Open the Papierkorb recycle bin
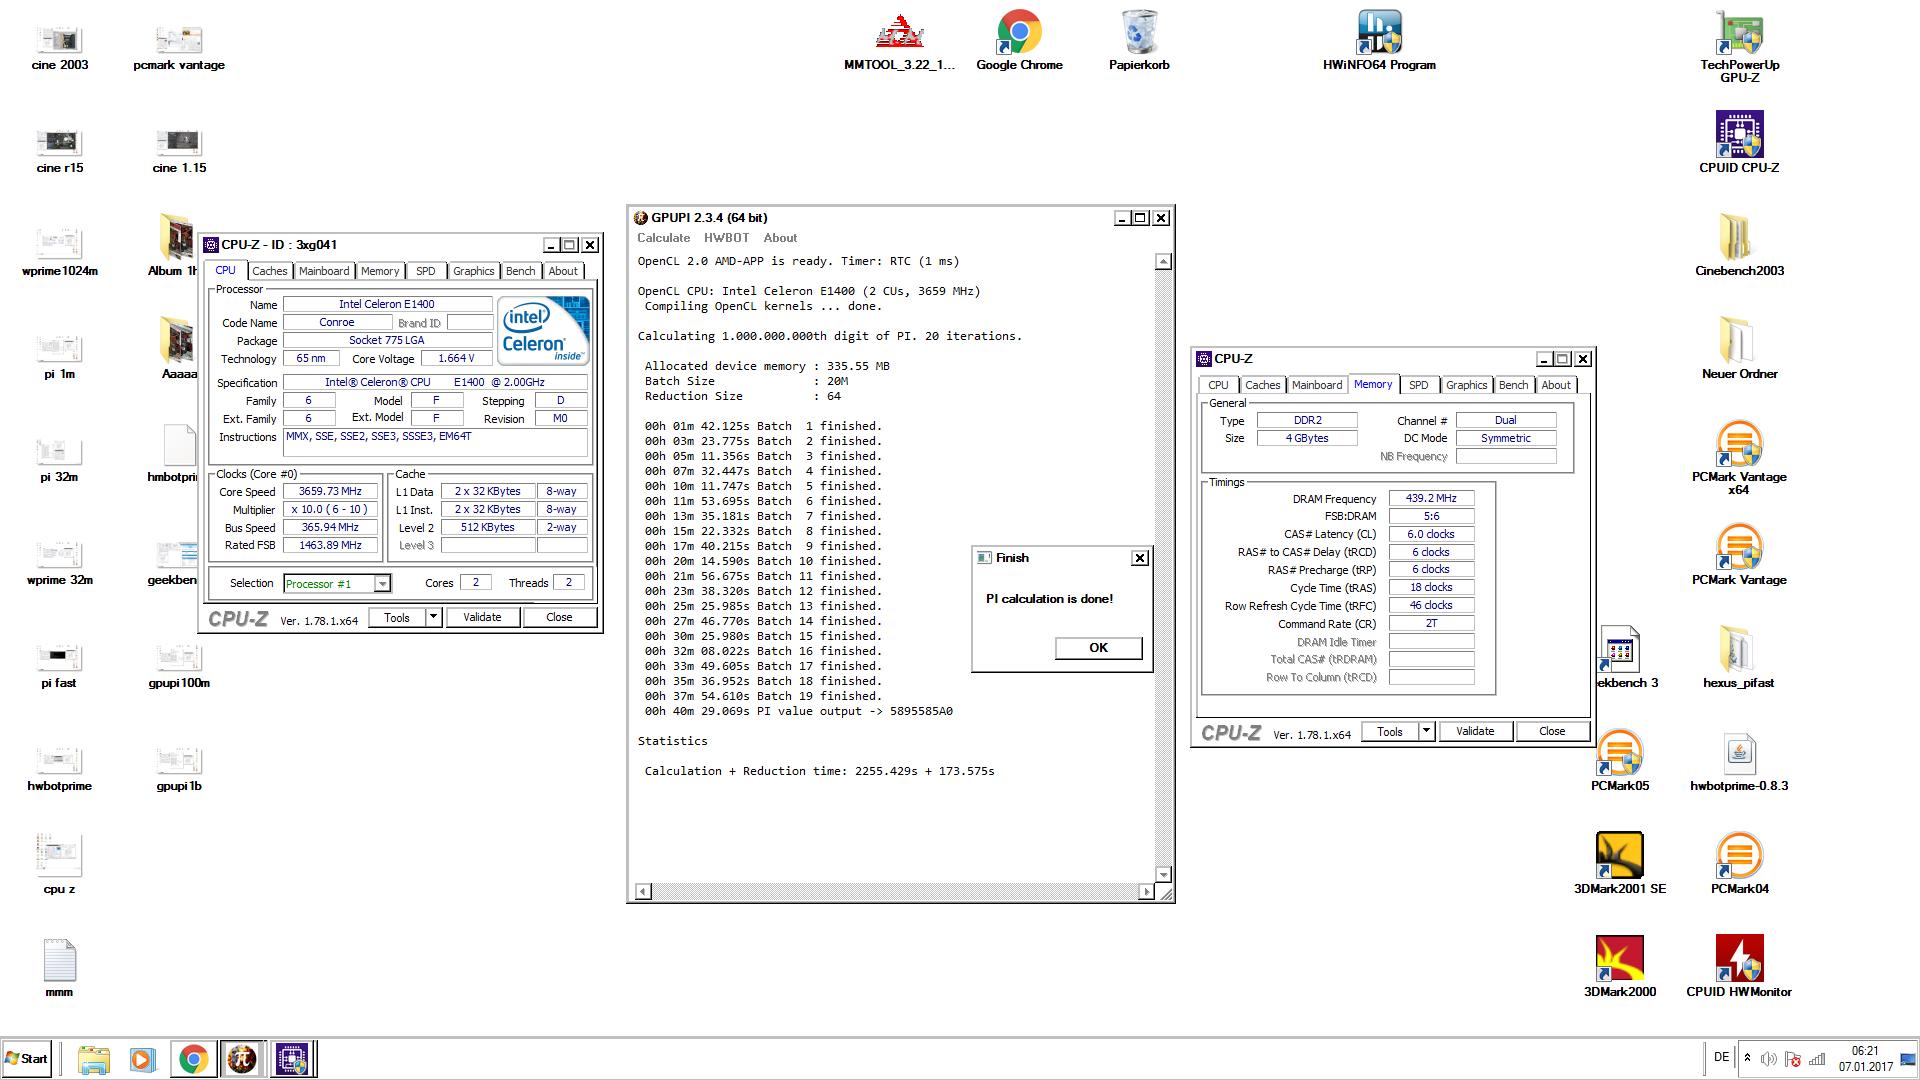Image resolution: width=1920 pixels, height=1080 pixels. coord(1139,43)
